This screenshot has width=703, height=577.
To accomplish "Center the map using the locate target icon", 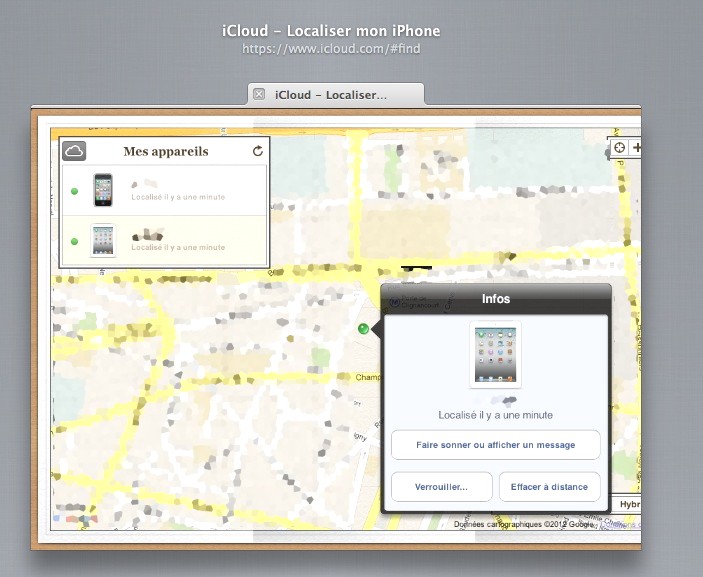I will coord(619,148).
